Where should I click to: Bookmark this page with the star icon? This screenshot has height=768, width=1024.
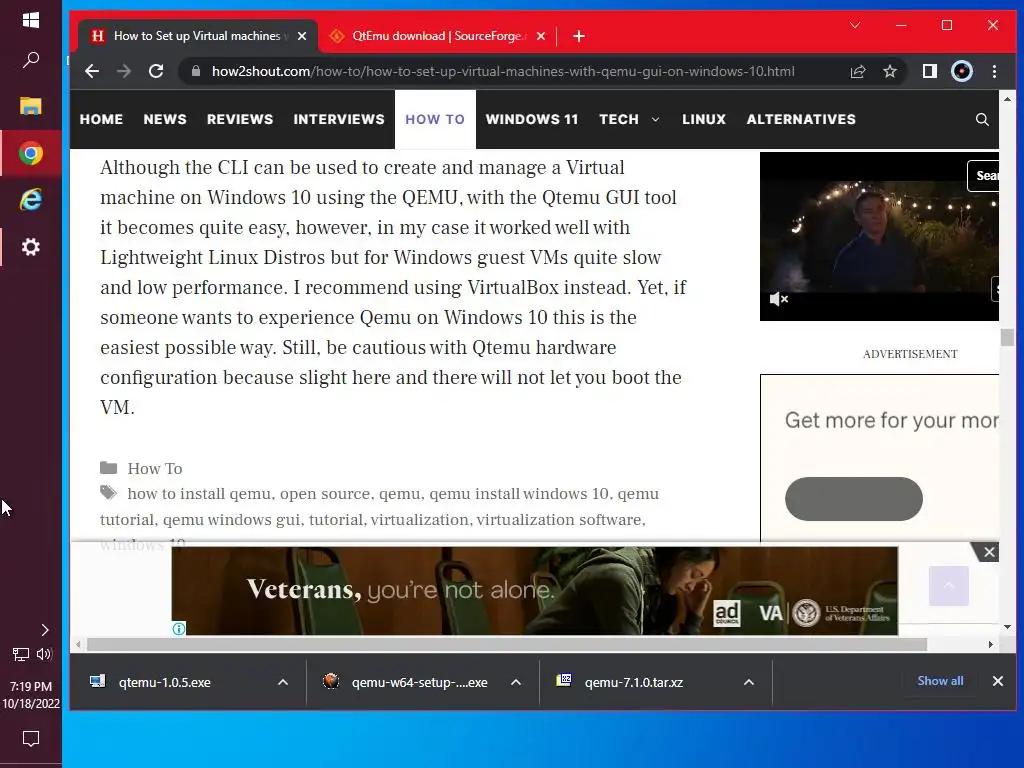(x=889, y=71)
